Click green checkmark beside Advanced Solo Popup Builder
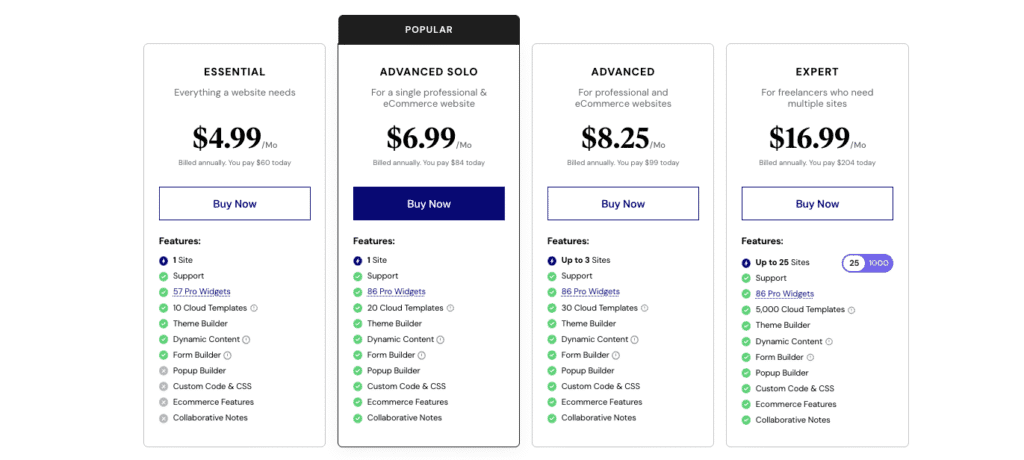1024x460 pixels. click(358, 371)
